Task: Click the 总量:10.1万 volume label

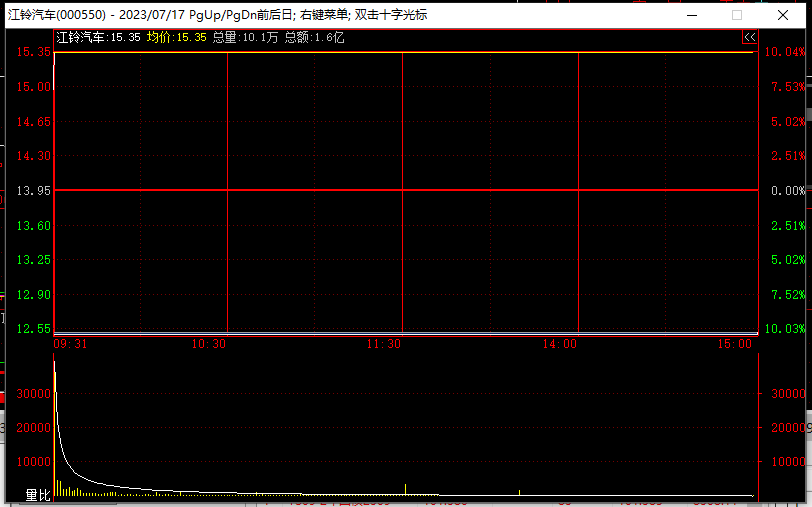Action: pyautogui.click(x=245, y=37)
